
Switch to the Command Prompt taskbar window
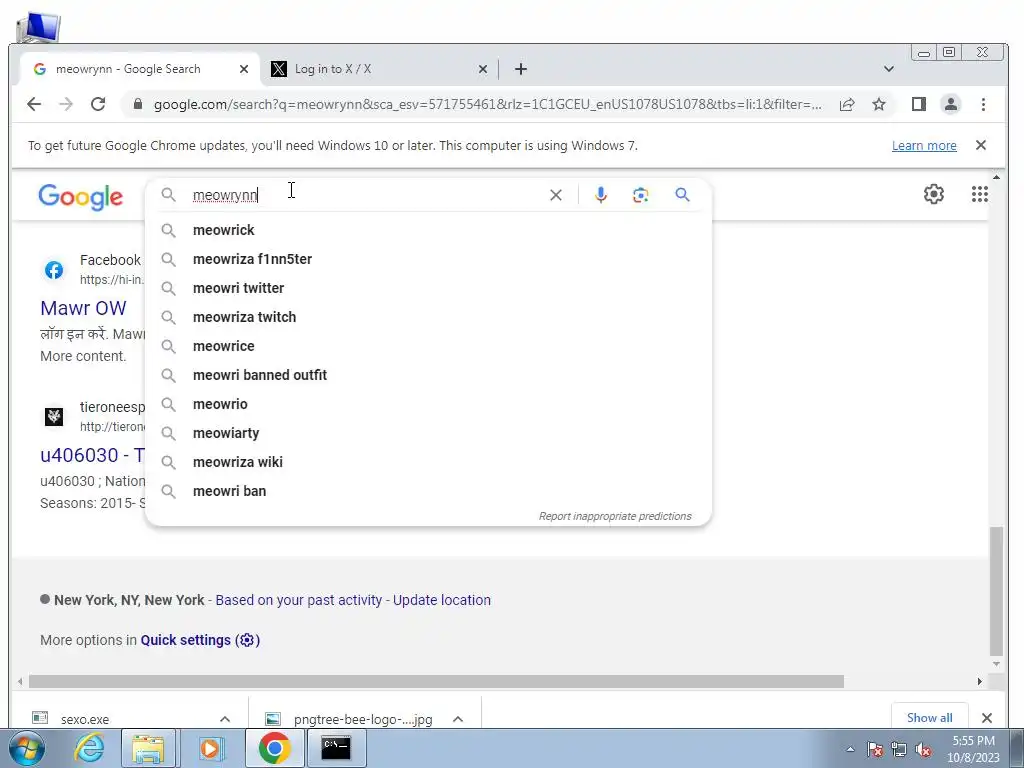coord(336,748)
